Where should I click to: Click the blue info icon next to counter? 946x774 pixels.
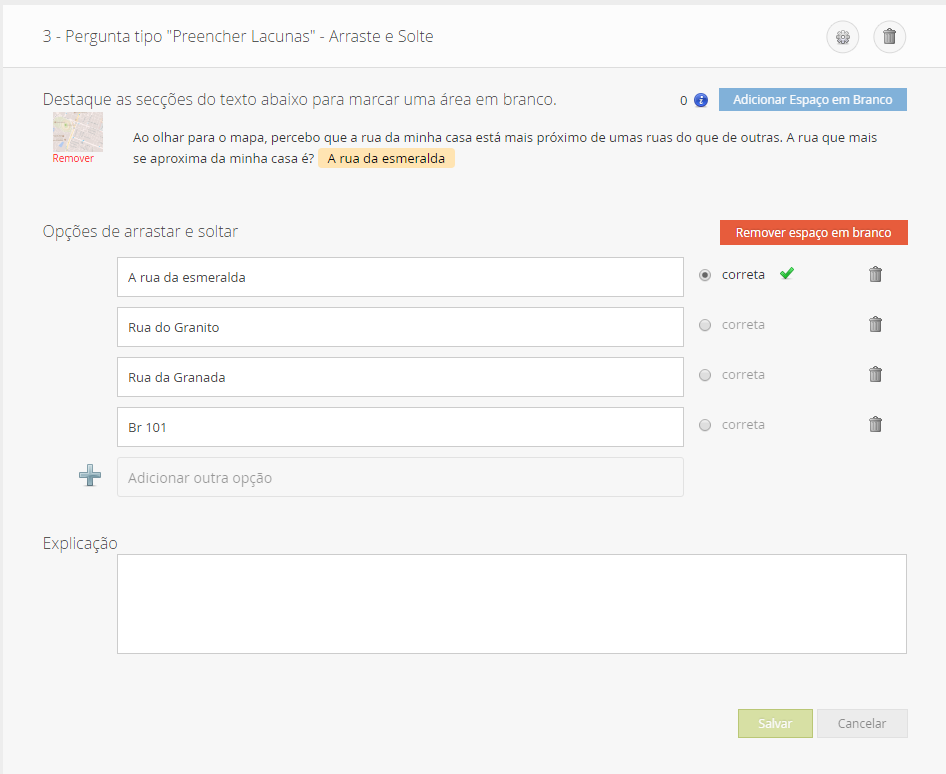(701, 100)
